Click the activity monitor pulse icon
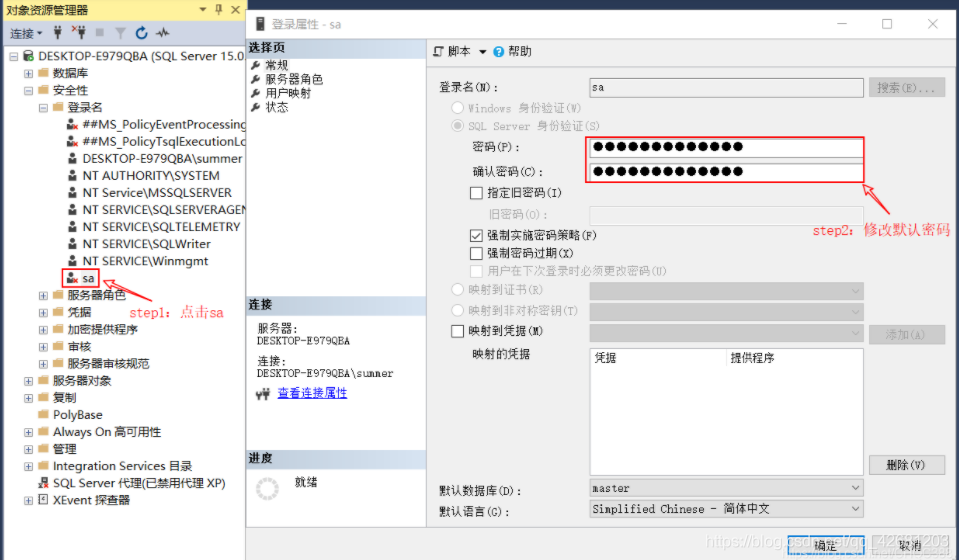The width and height of the screenshot is (959, 560). (x=163, y=33)
